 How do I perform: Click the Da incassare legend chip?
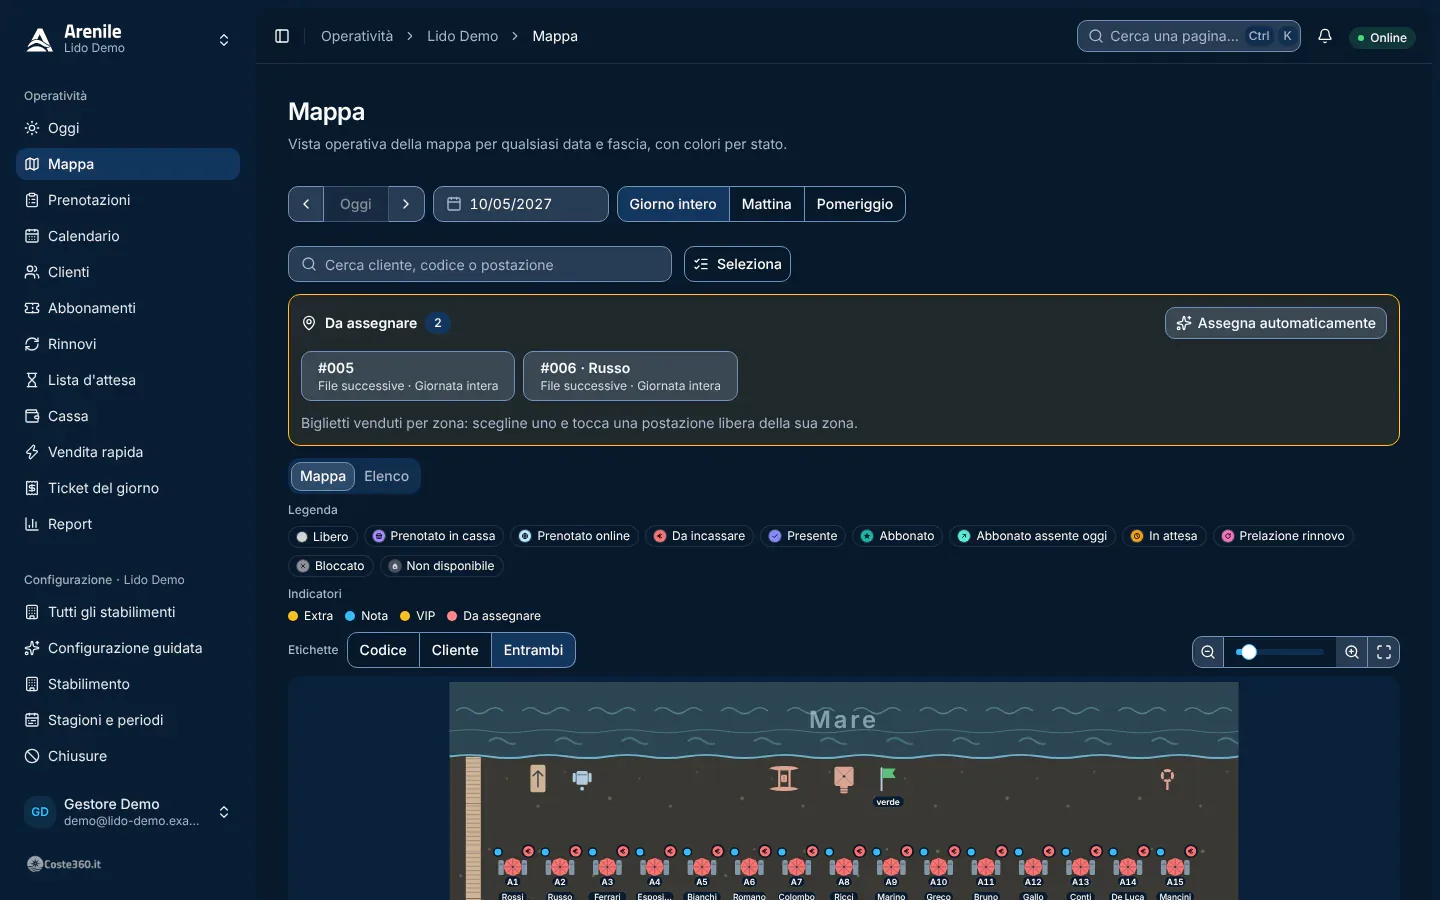[699, 536]
